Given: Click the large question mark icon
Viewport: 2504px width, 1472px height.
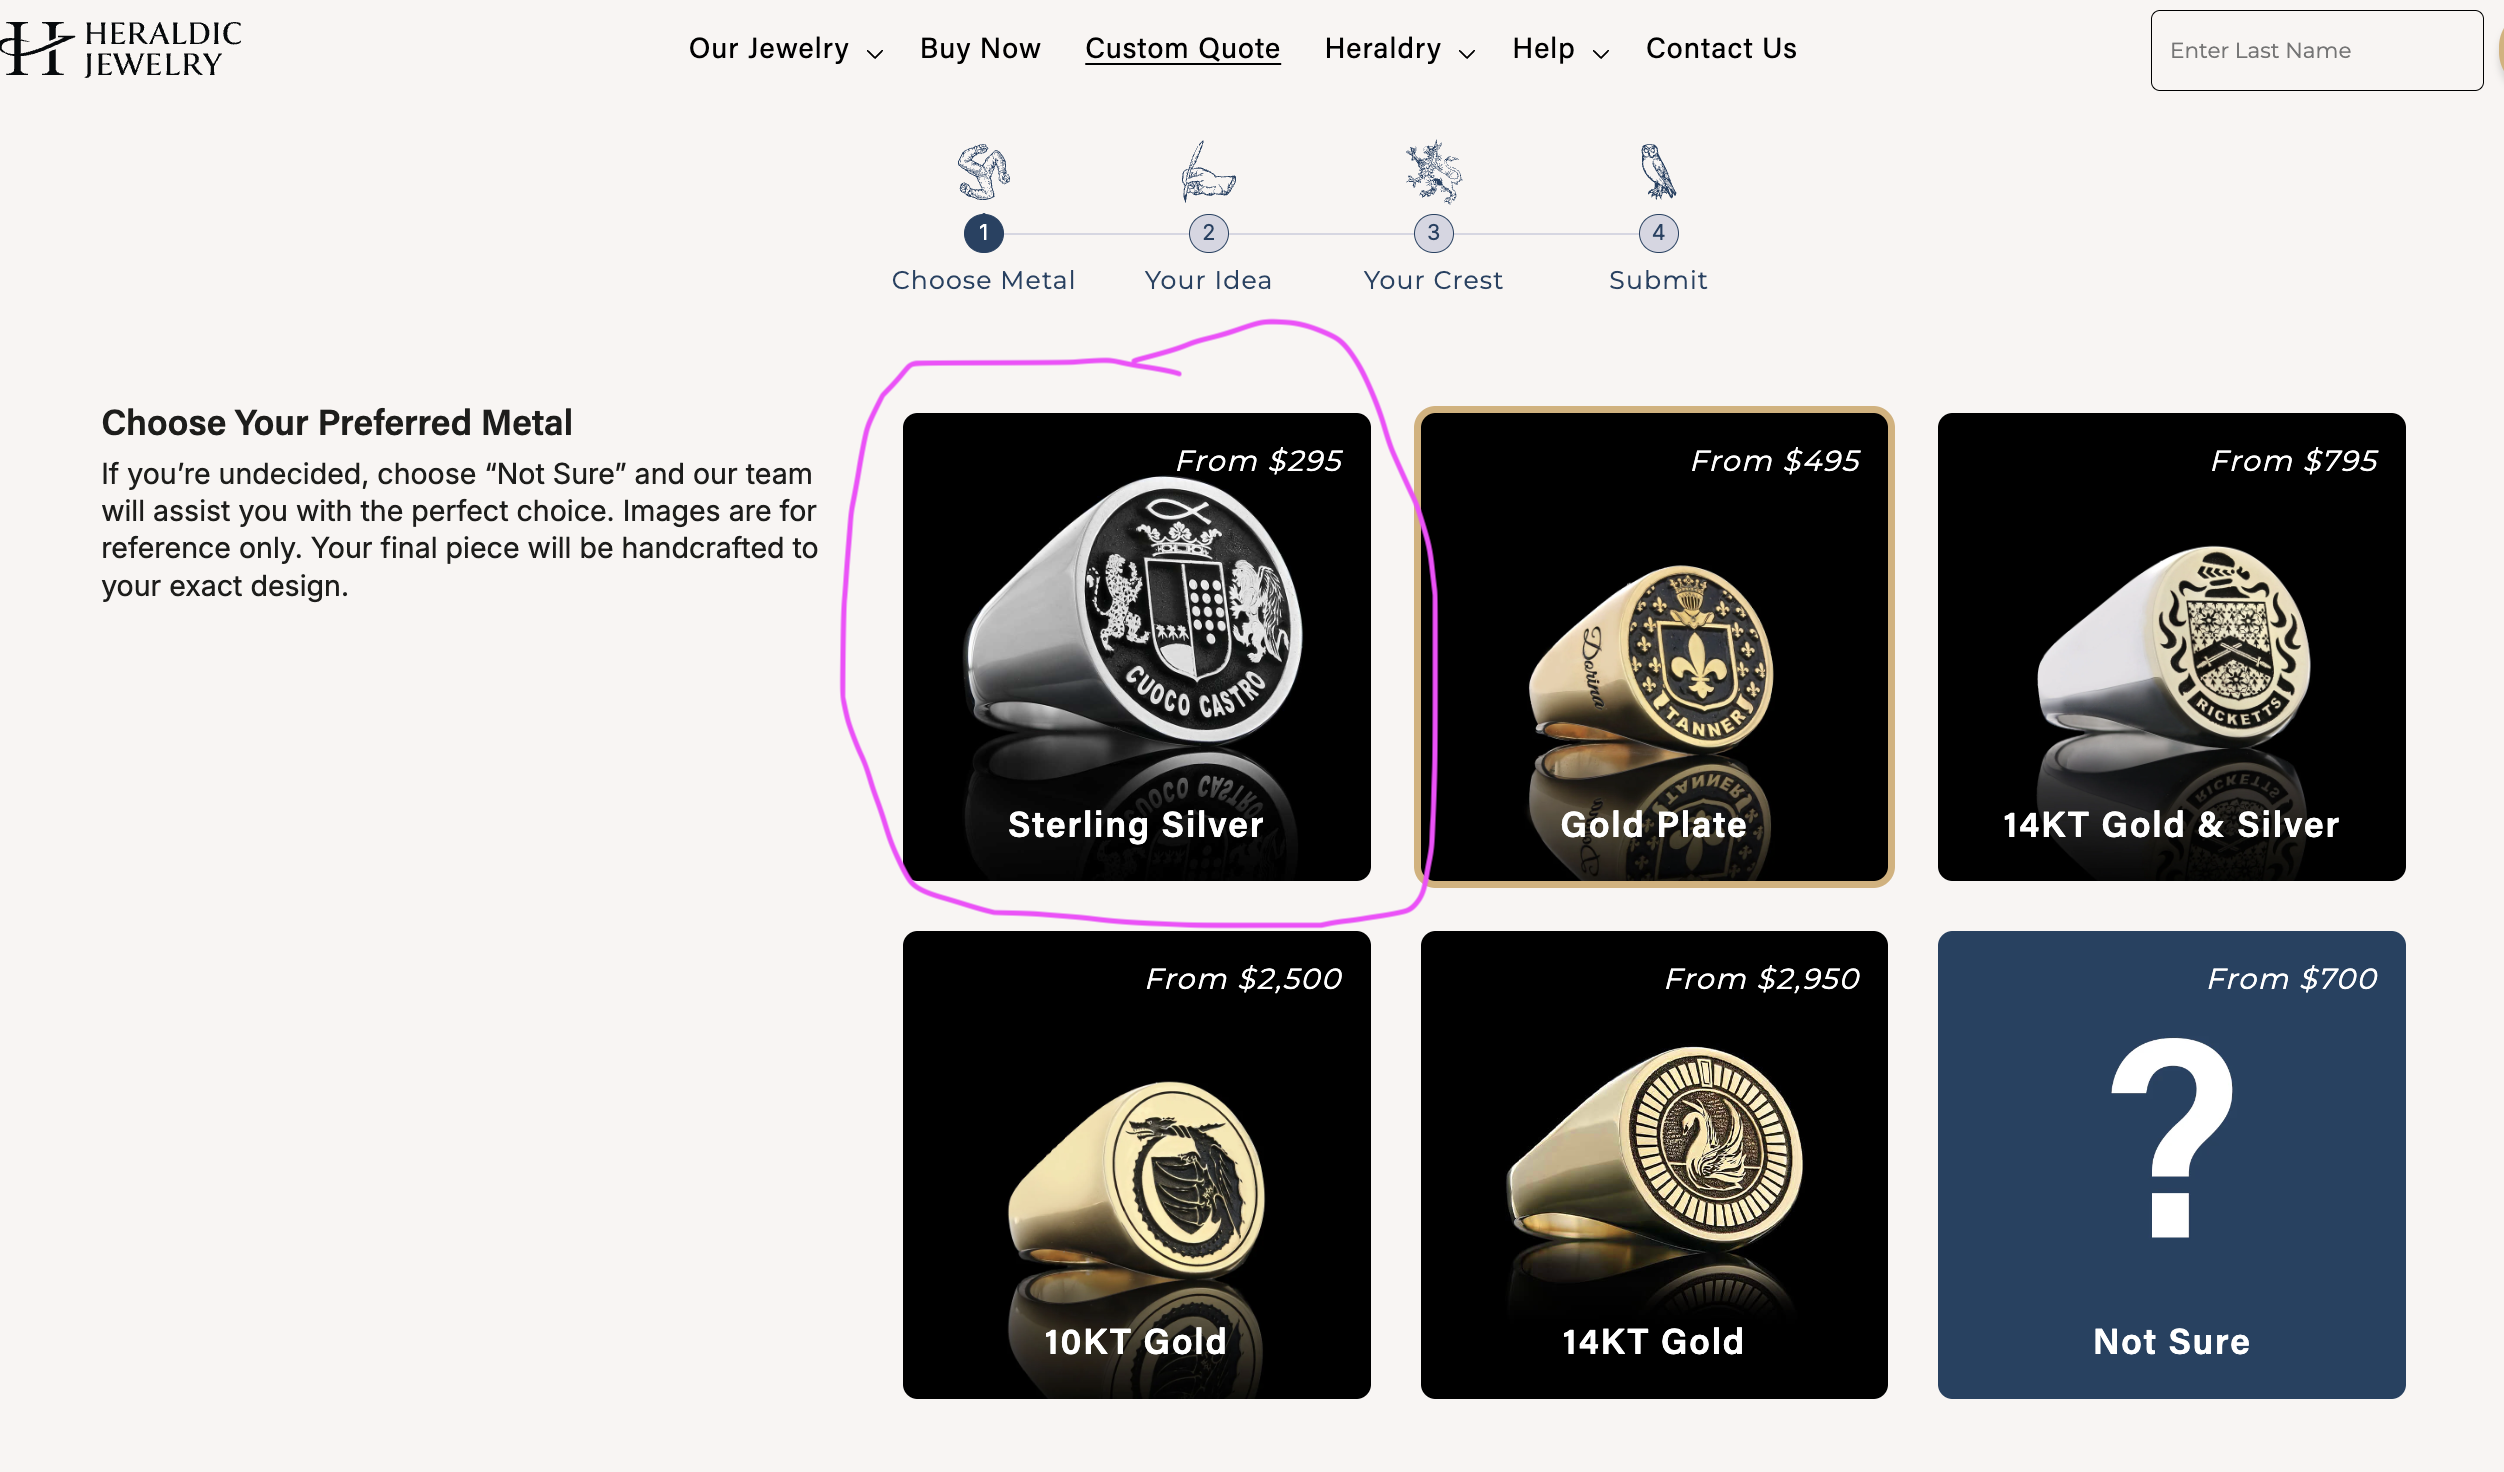Looking at the screenshot, I should coord(2171,1138).
